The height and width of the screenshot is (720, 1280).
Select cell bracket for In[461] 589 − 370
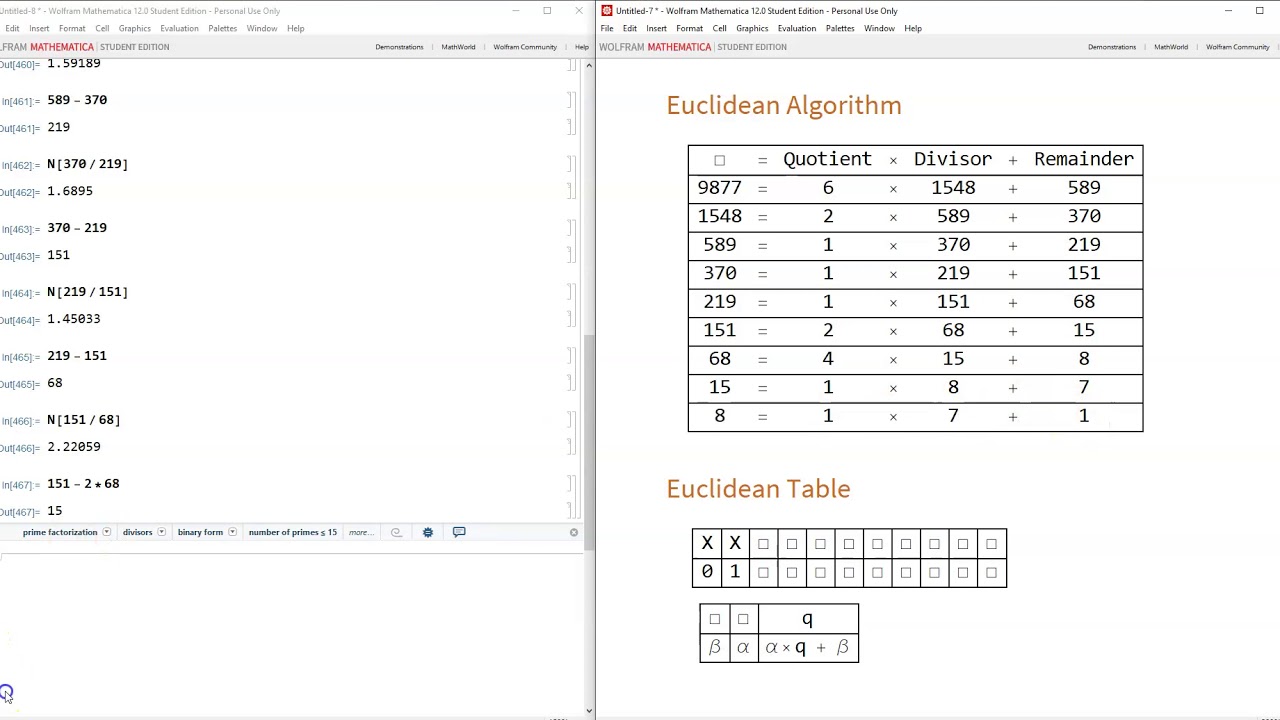point(570,100)
